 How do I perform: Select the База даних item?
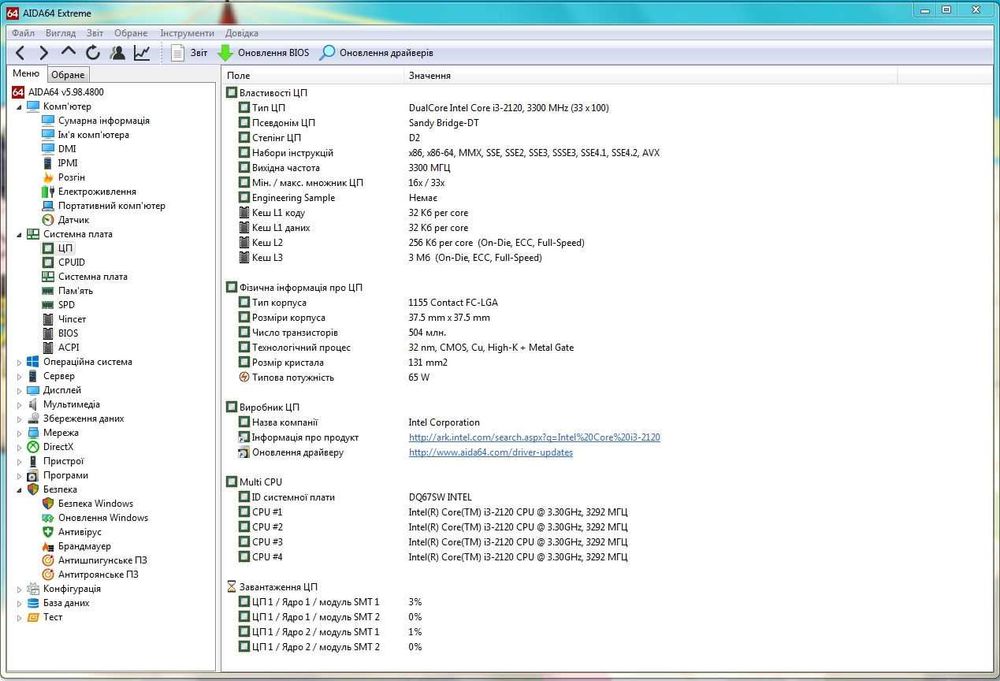(x=66, y=603)
